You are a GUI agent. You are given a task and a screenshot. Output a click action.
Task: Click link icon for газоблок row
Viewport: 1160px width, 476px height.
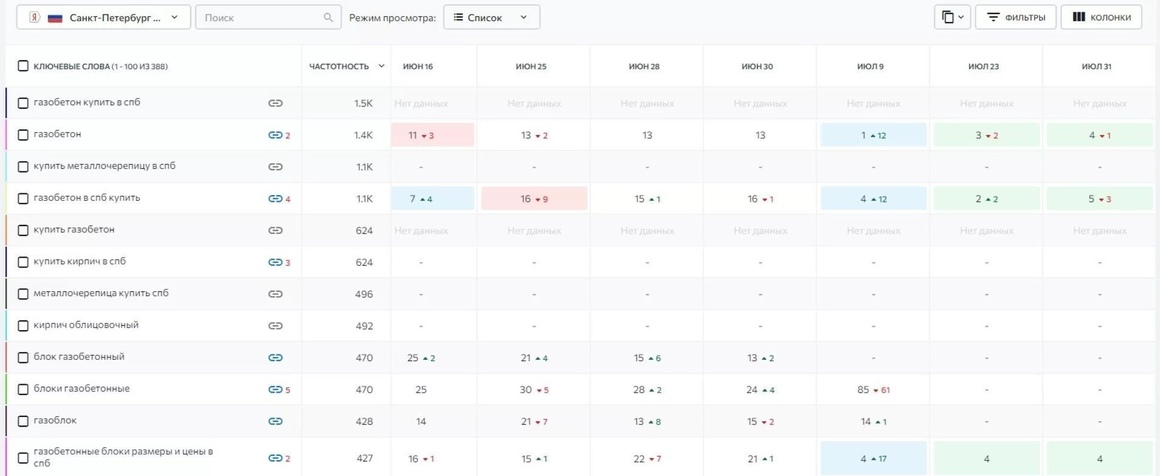pos(275,421)
